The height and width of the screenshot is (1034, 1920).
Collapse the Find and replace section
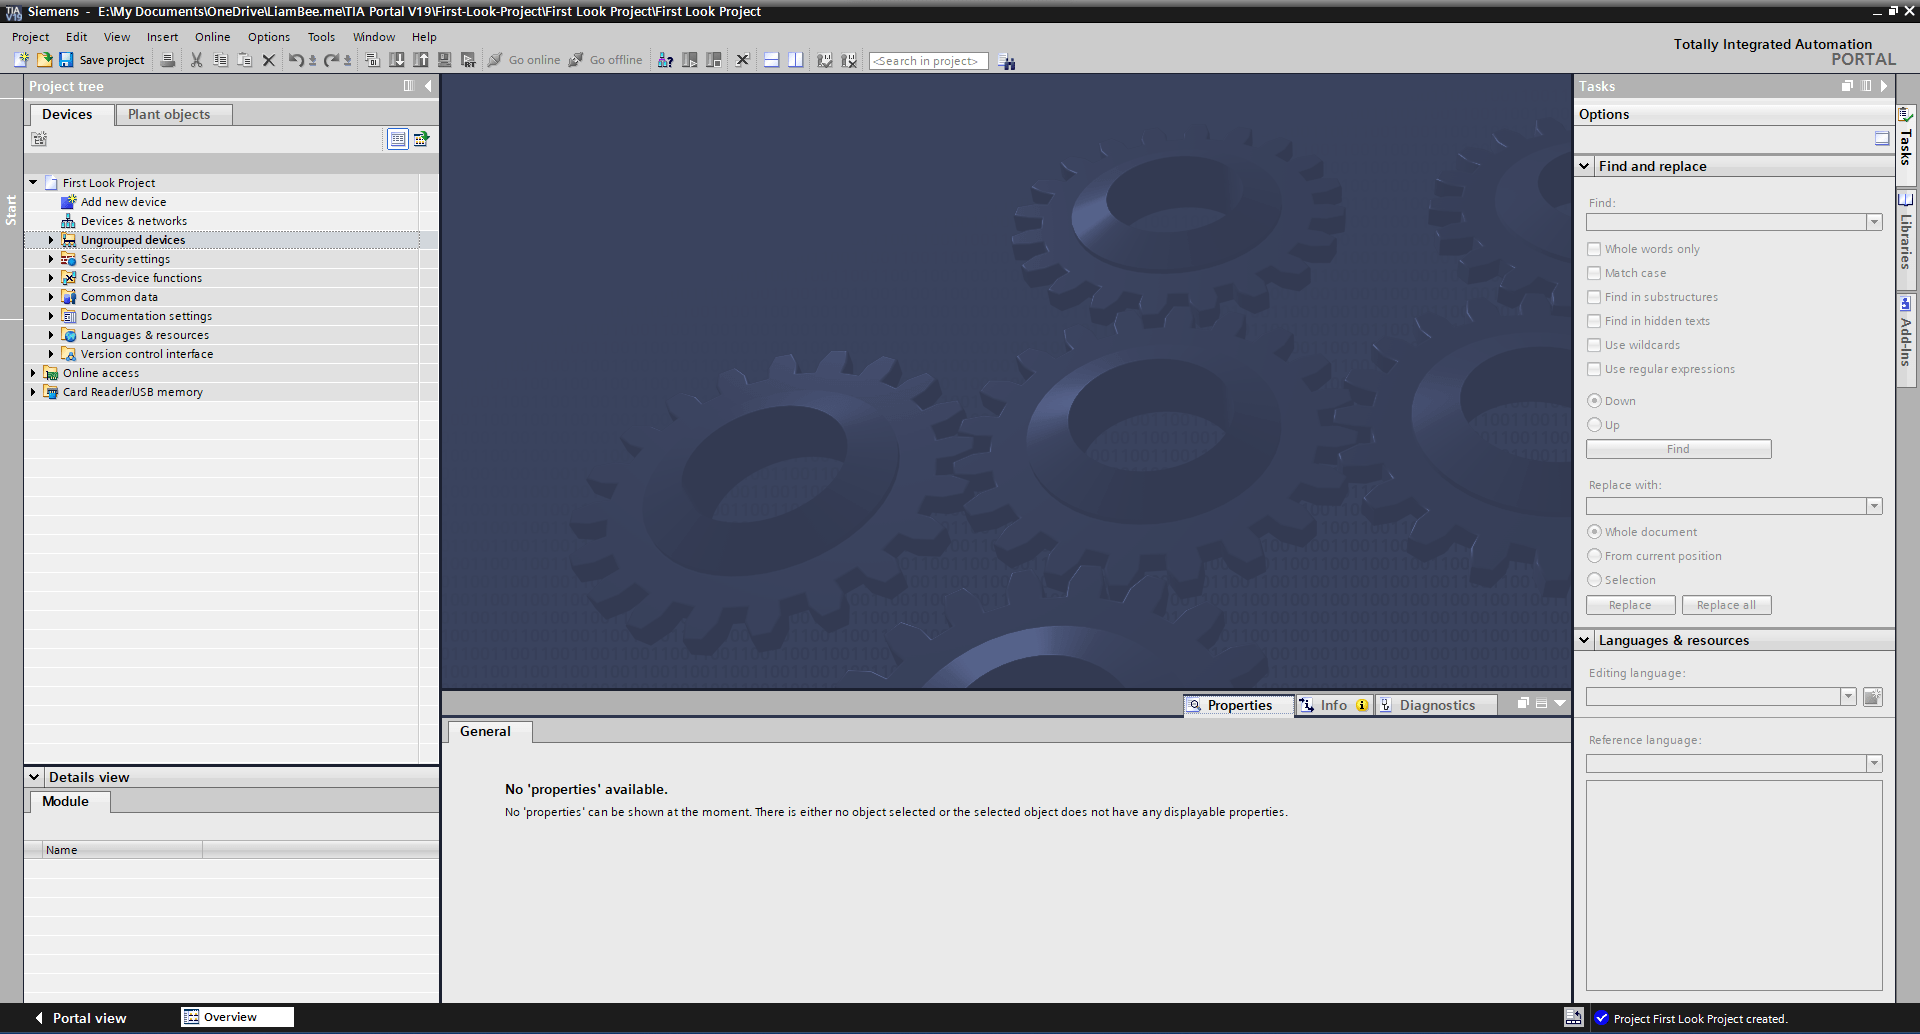[1584, 166]
